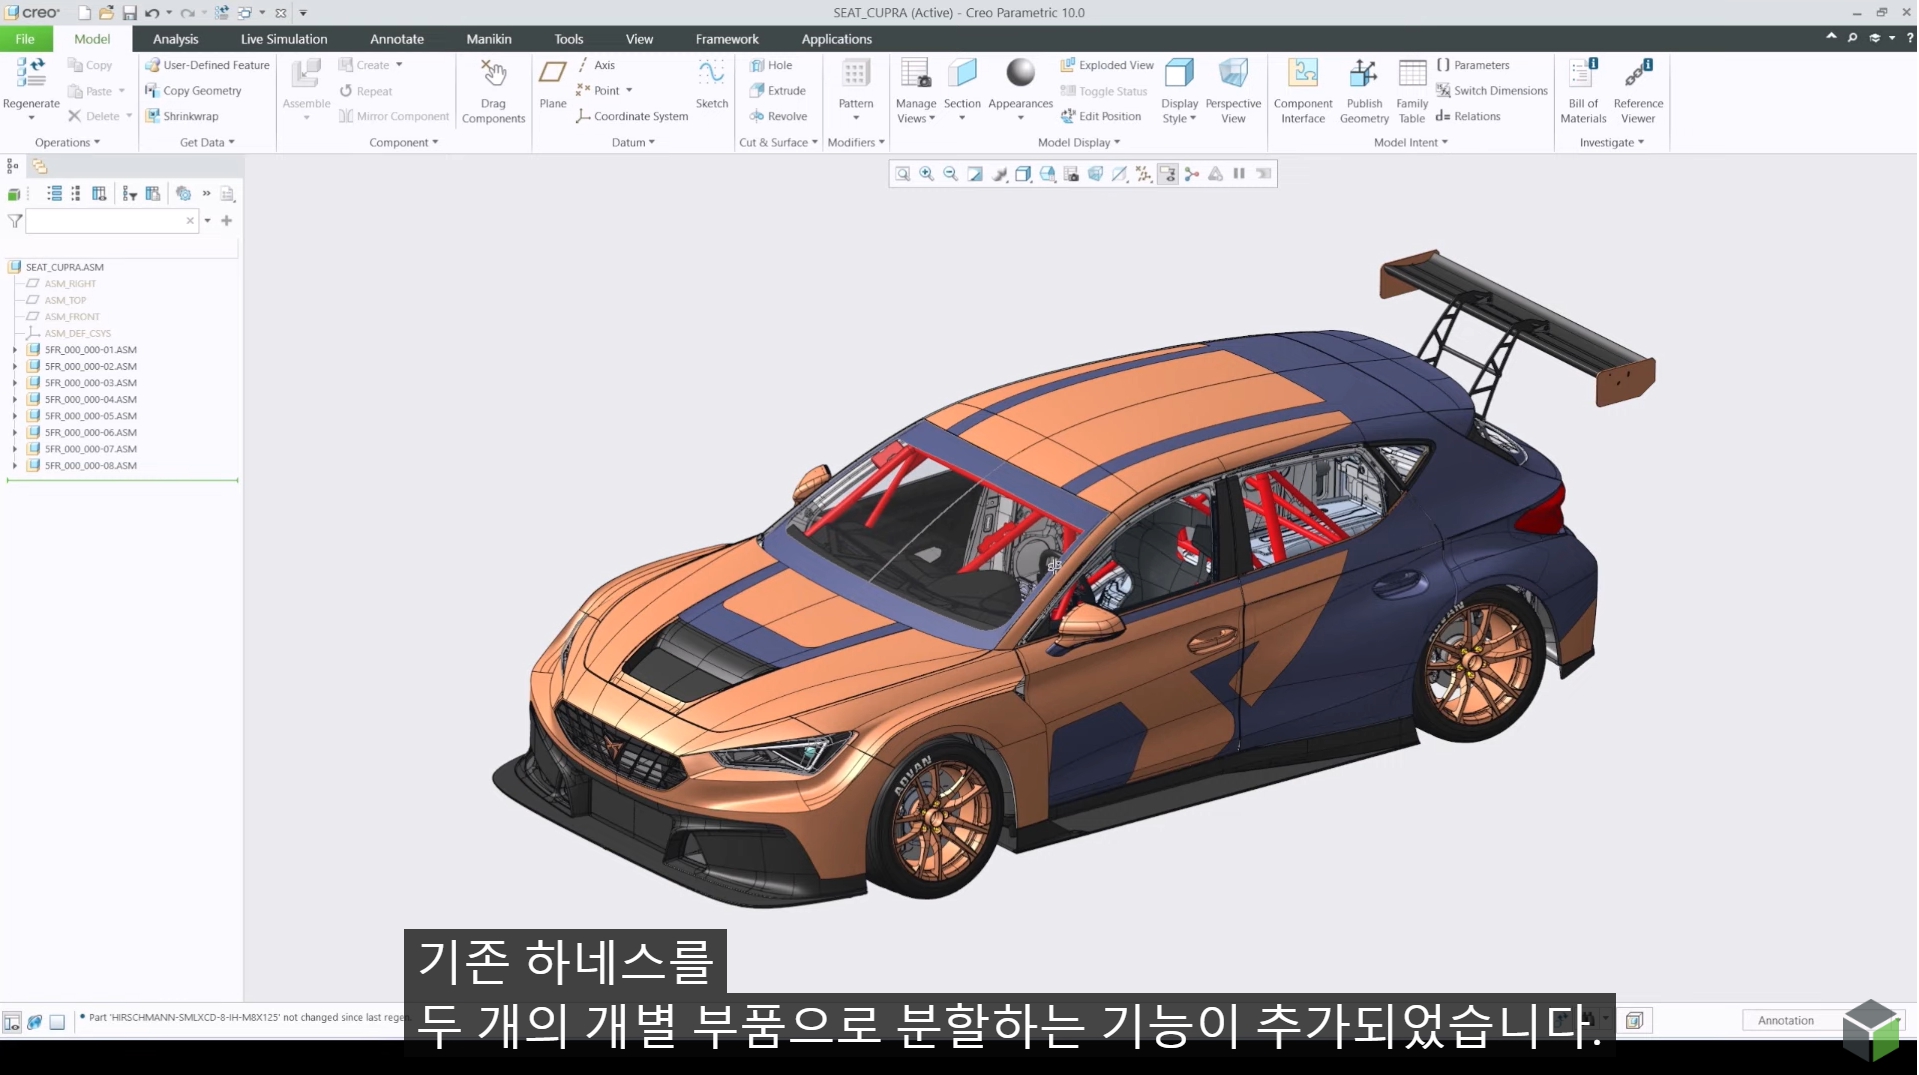The width and height of the screenshot is (1919, 1075).
Task: Click Undo in quick access toolbar
Action: (x=152, y=13)
